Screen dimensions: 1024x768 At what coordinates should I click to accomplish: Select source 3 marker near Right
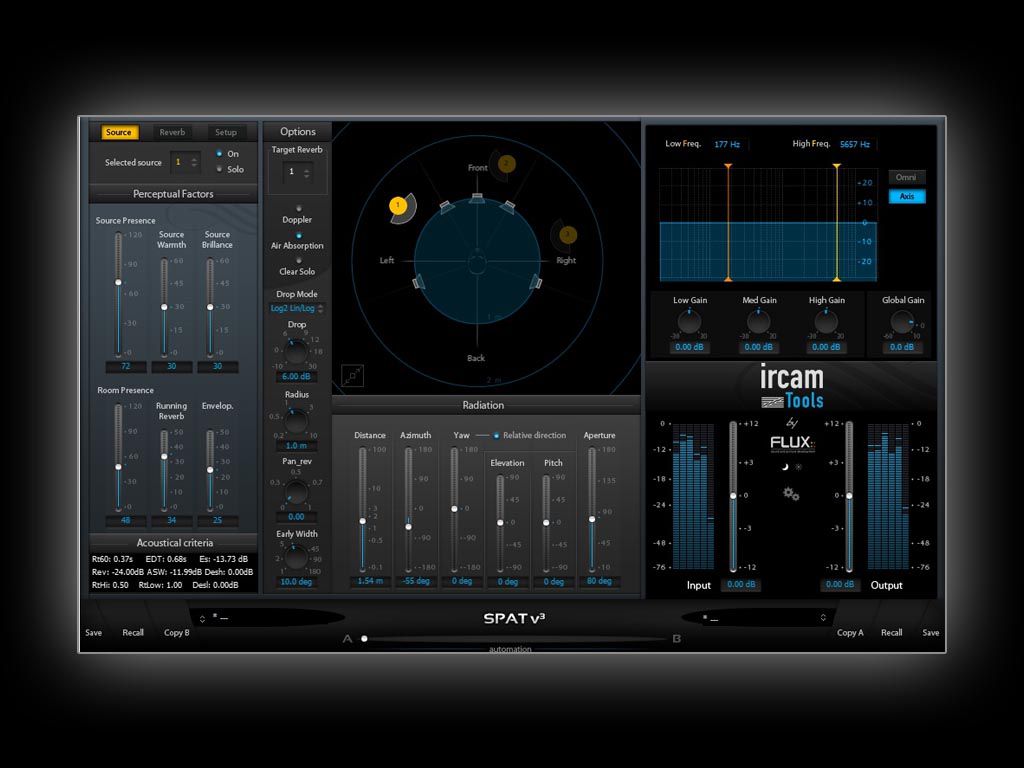coord(568,234)
